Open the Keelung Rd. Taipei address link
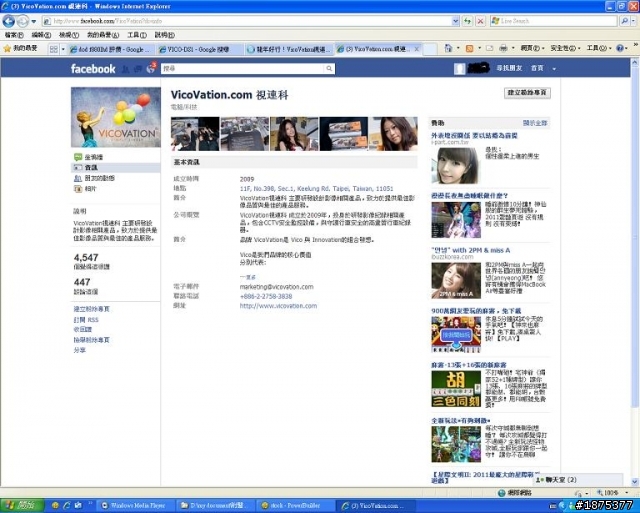Image resolution: width=640 pixels, height=513 pixels. pos(316,189)
